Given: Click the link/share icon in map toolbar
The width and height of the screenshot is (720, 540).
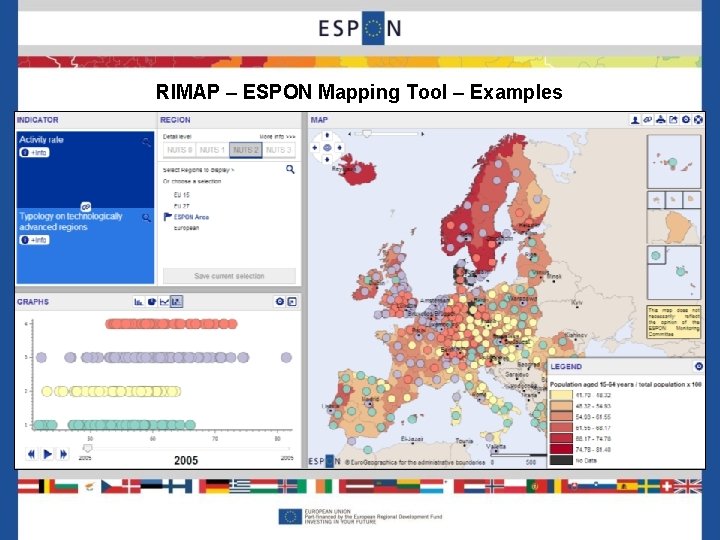Looking at the screenshot, I should click(x=647, y=120).
